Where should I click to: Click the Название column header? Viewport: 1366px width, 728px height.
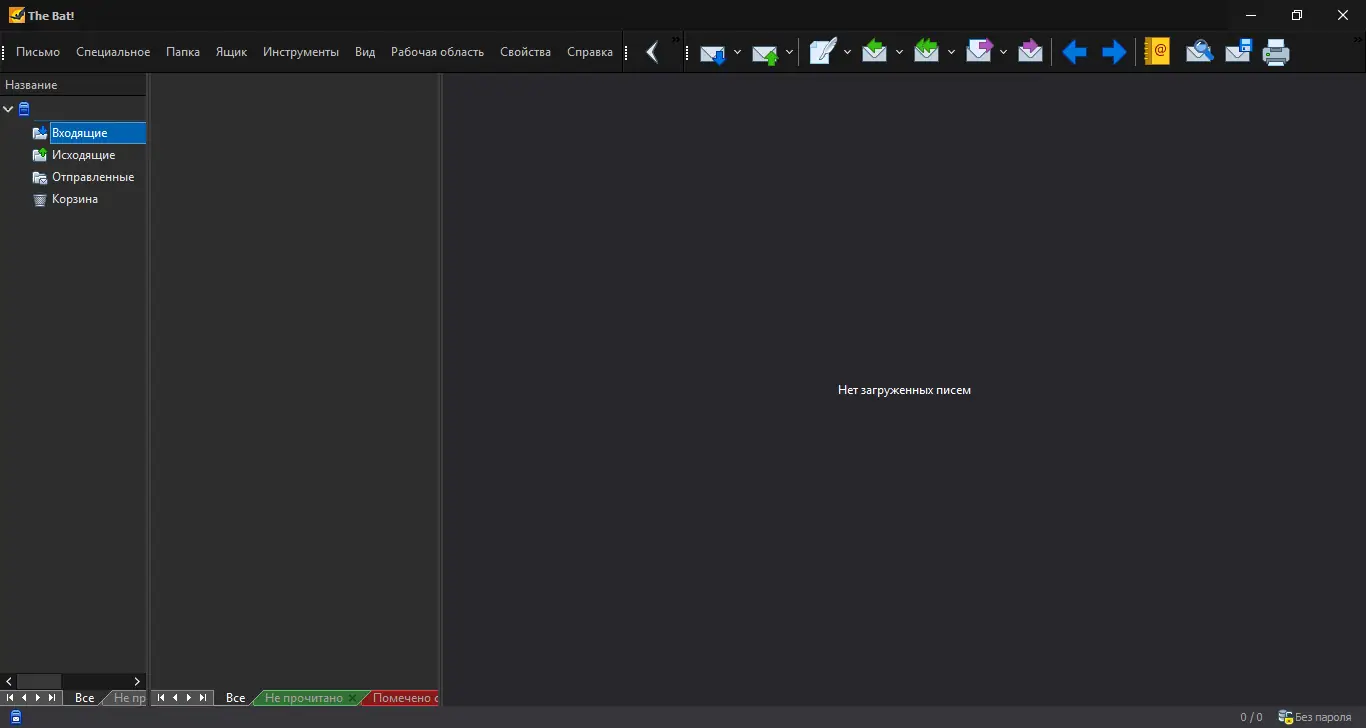(x=73, y=85)
